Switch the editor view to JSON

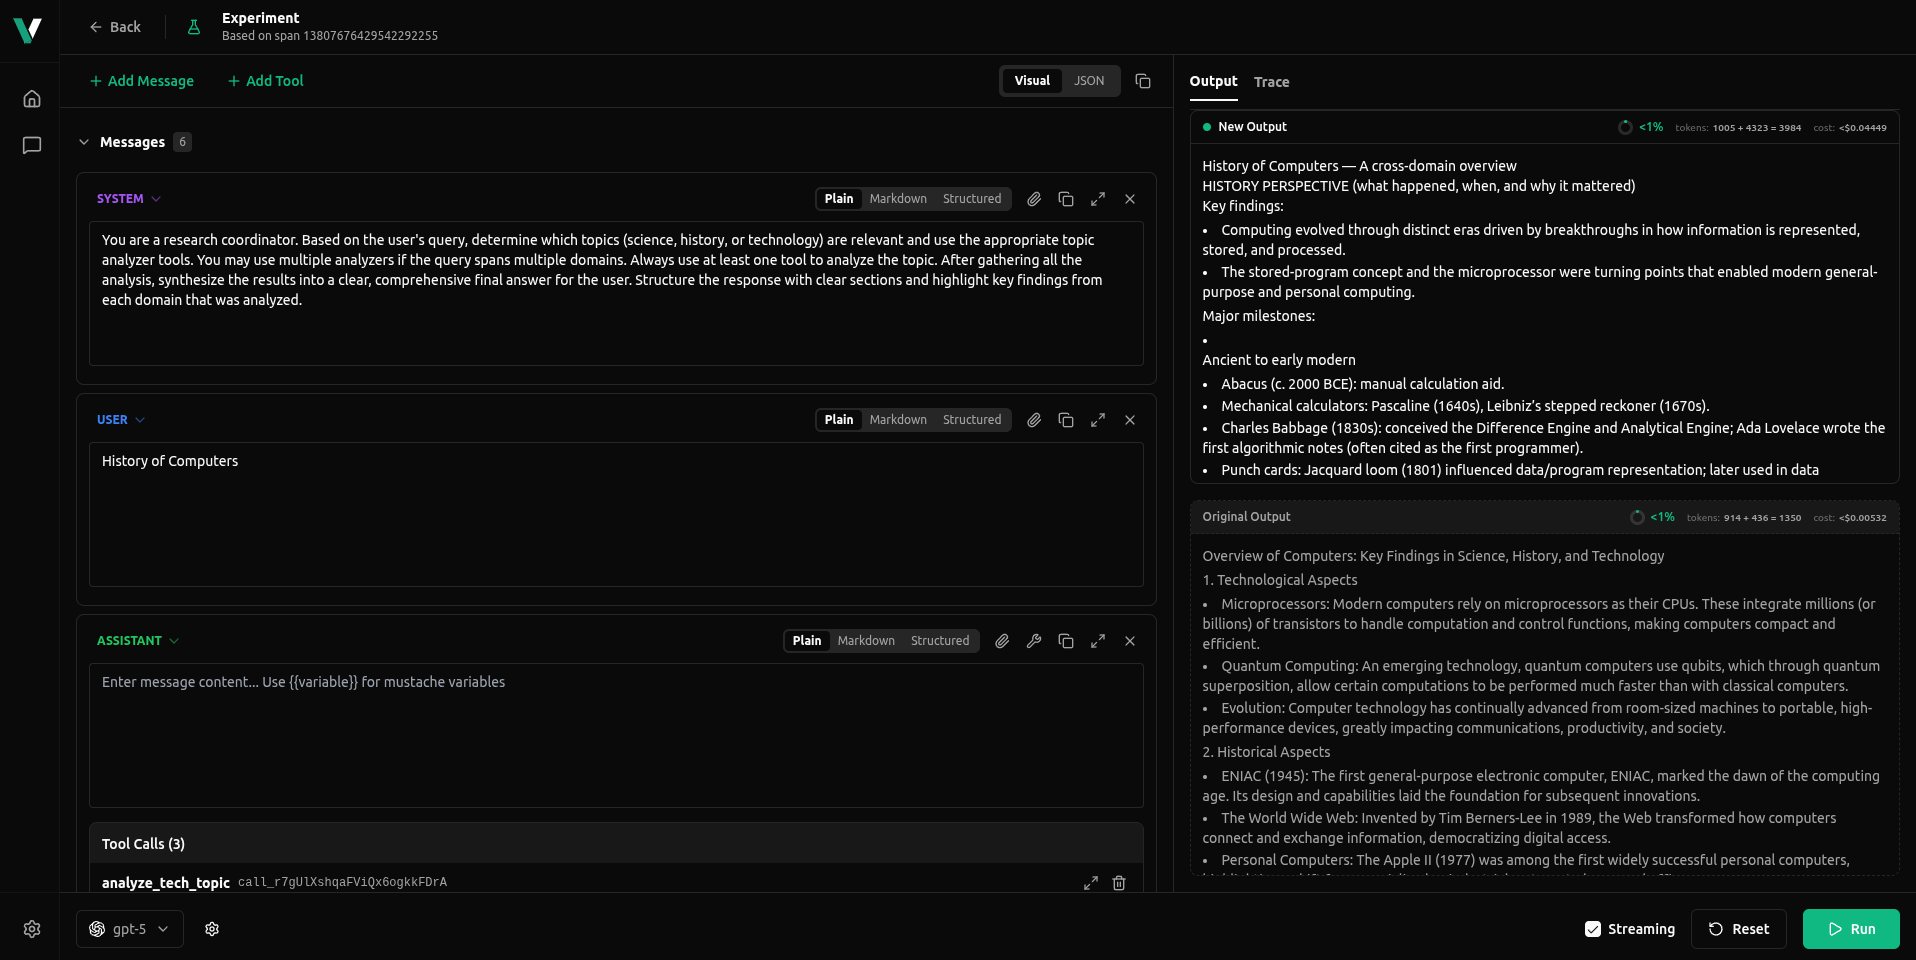coord(1089,81)
